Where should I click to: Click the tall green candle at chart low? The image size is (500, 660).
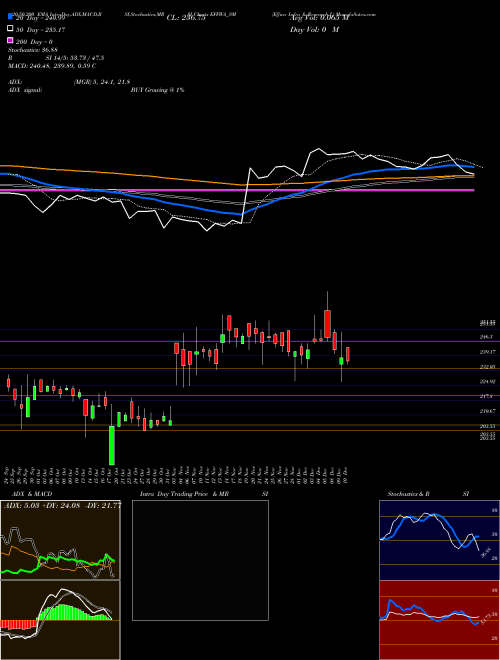[112, 445]
